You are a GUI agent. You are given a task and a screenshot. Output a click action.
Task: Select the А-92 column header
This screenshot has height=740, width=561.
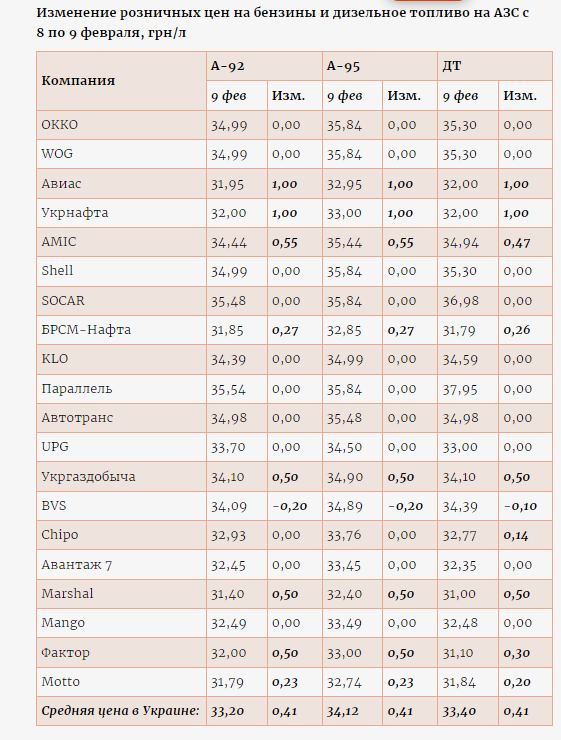[x=227, y=66]
